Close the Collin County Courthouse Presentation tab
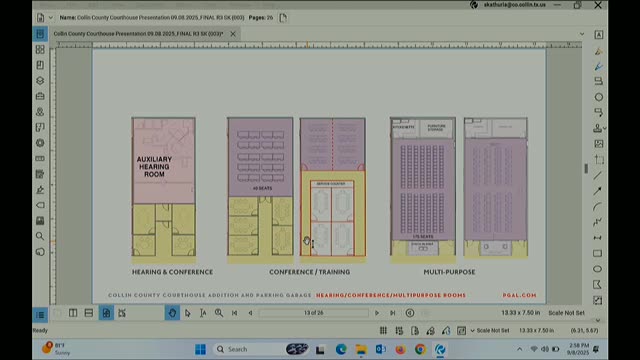Viewport: 640px width, 360px height. (233, 34)
